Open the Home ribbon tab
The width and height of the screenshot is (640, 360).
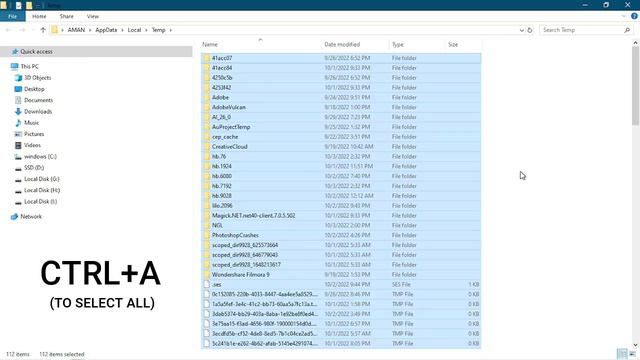(39, 16)
